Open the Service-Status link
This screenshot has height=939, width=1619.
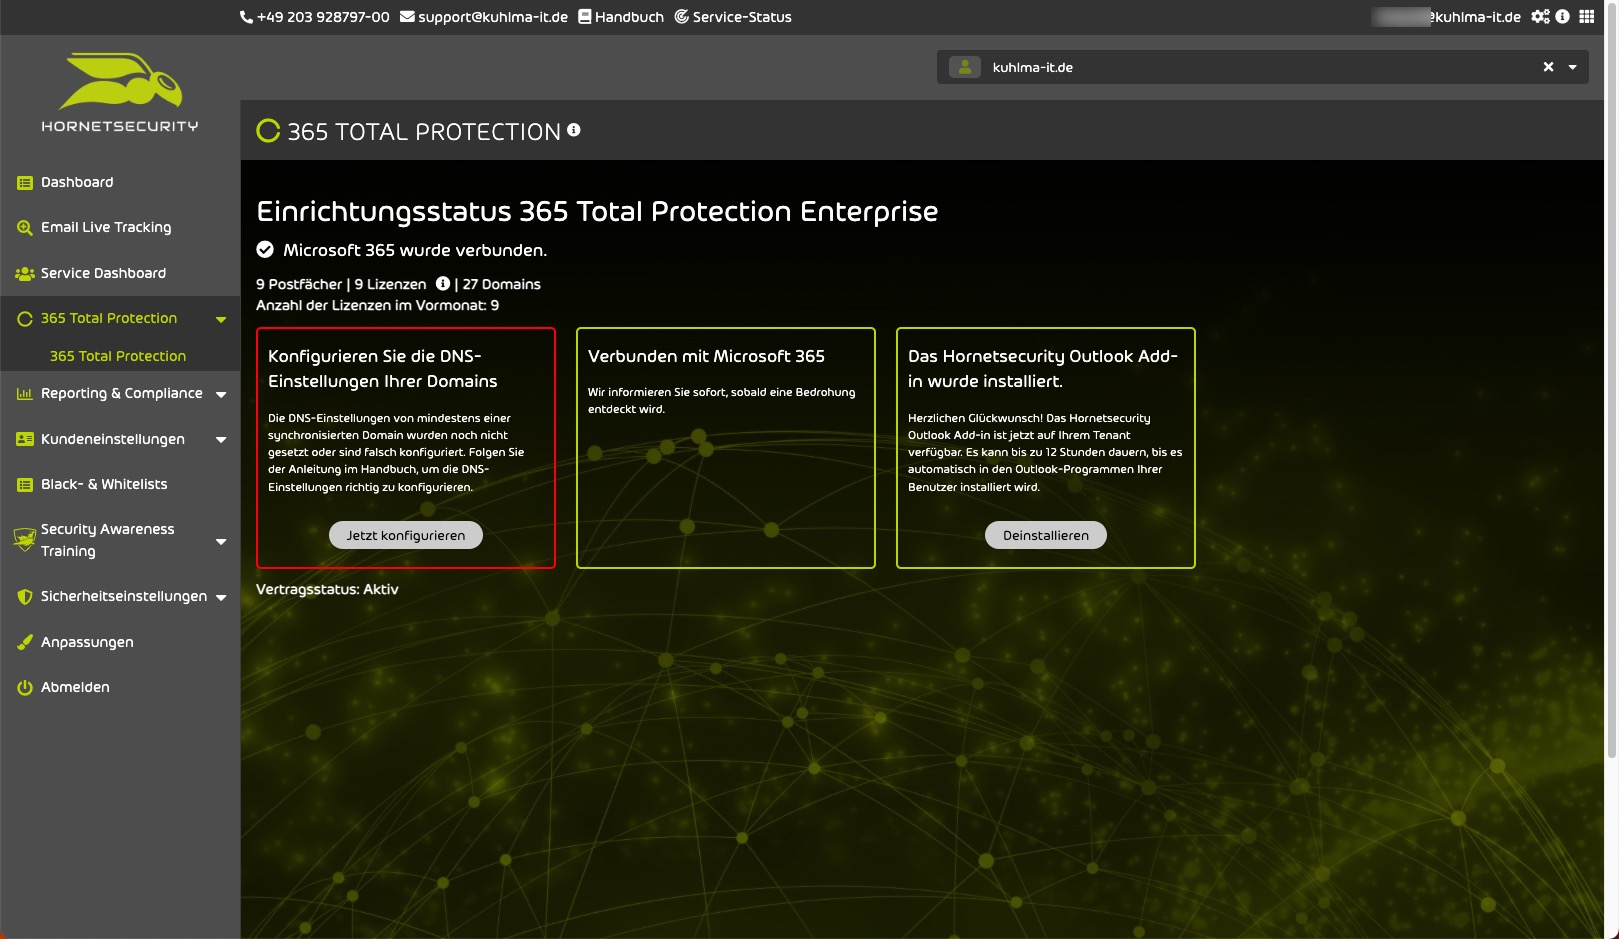pyautogui.click(x=742, y=17)
